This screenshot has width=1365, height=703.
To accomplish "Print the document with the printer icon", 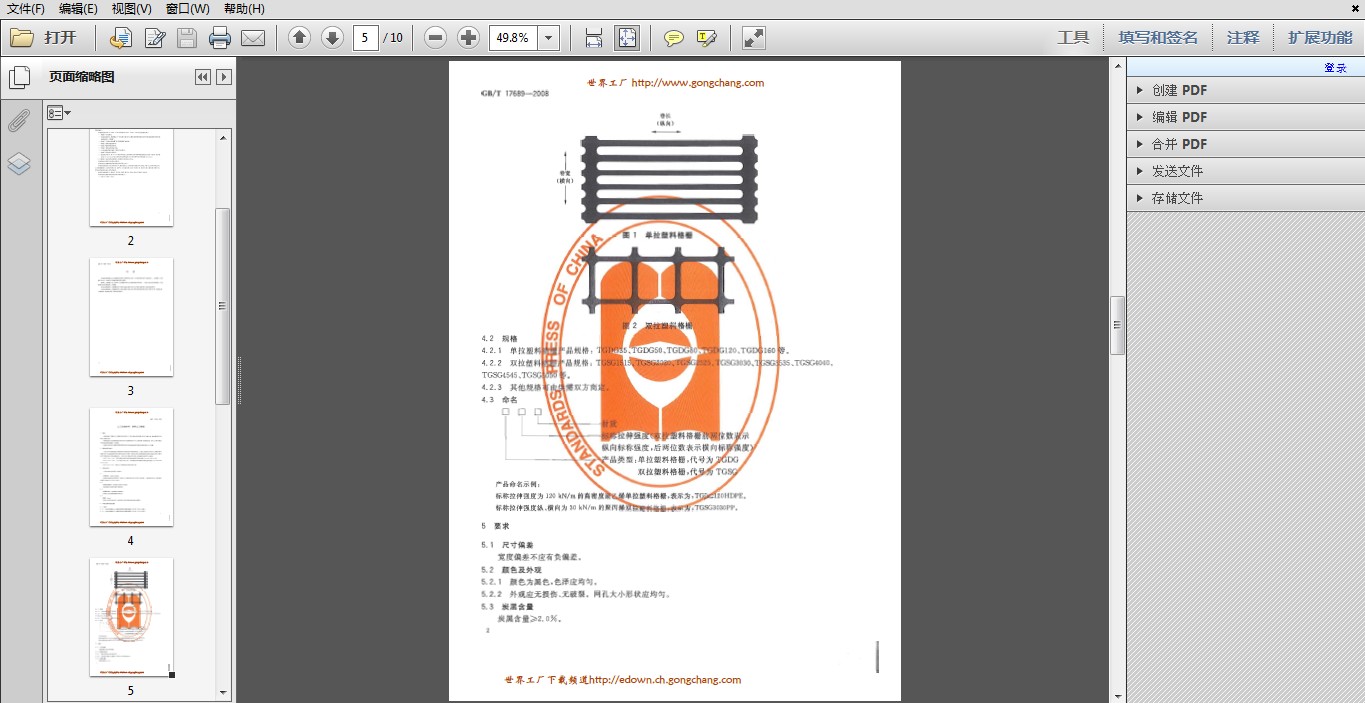I will pyautogui.click(x=220, y=38).
